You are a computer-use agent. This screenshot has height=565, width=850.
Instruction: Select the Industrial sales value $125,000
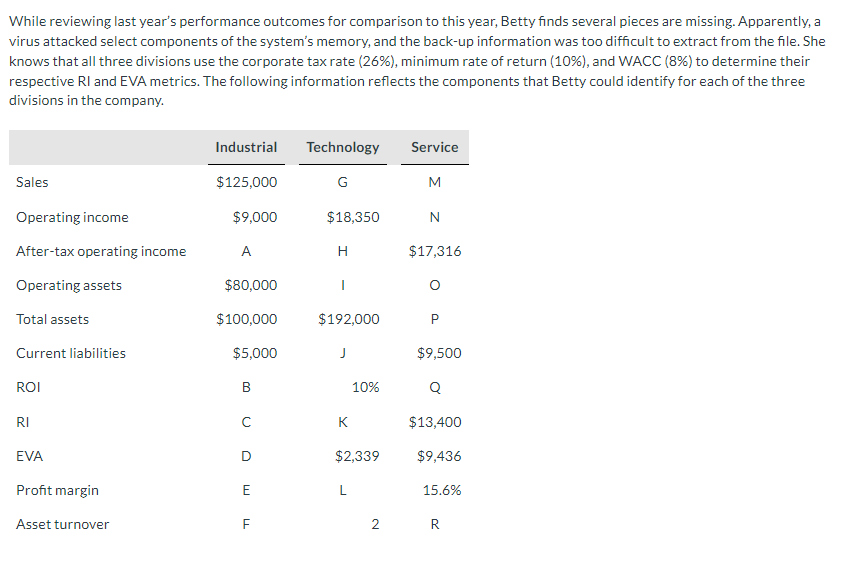click(247, 182)
